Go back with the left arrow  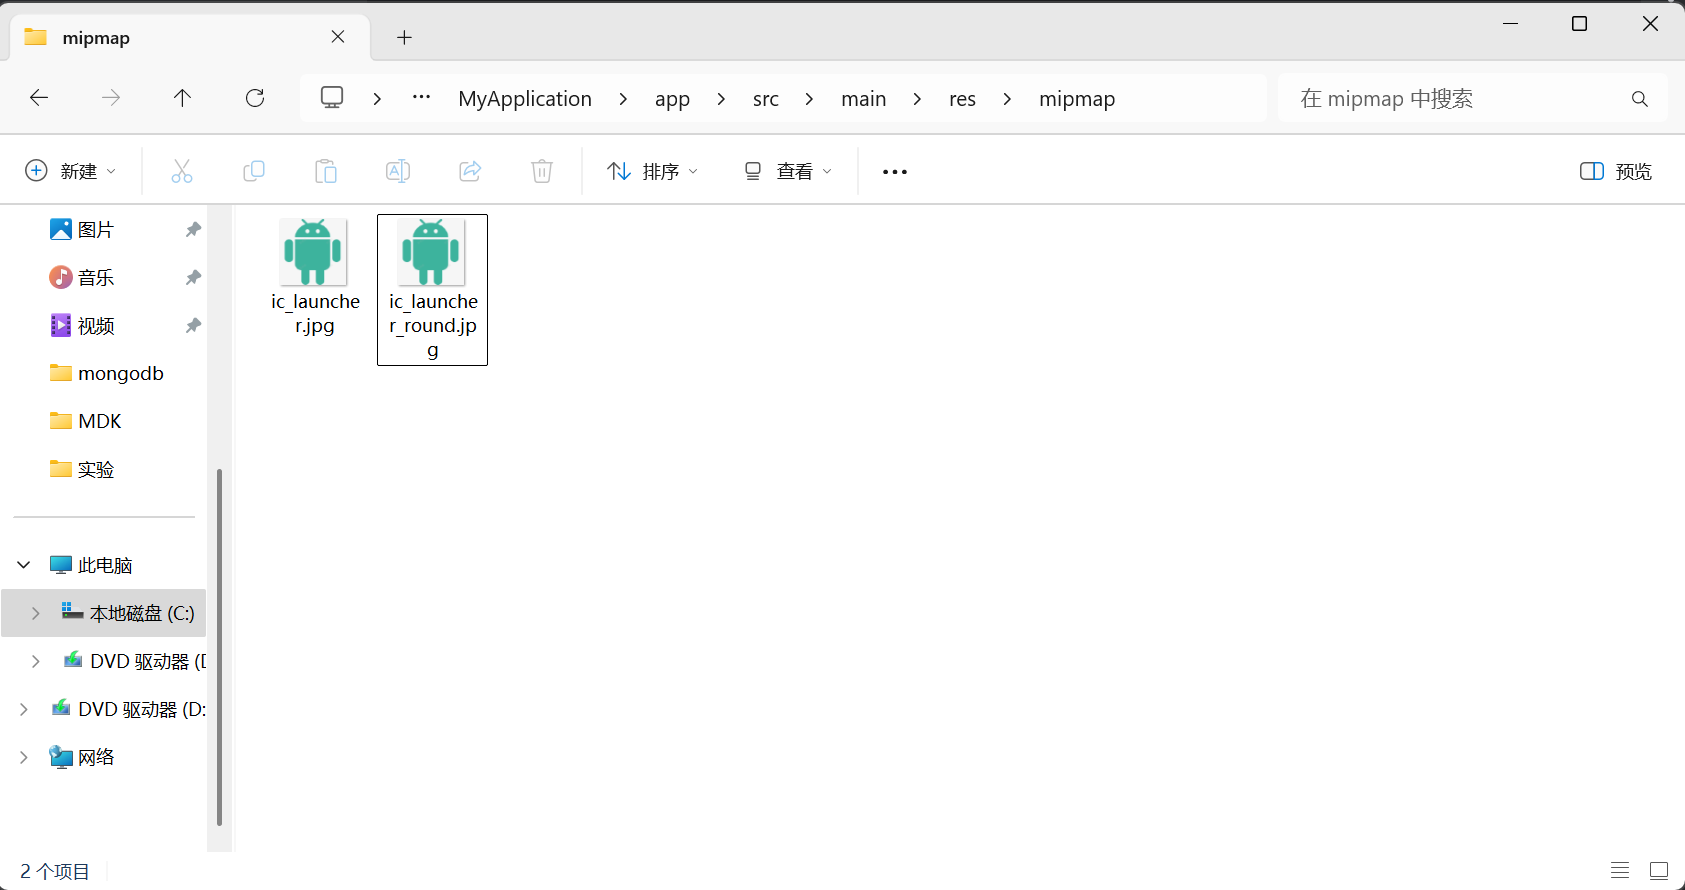pos(39,98)
